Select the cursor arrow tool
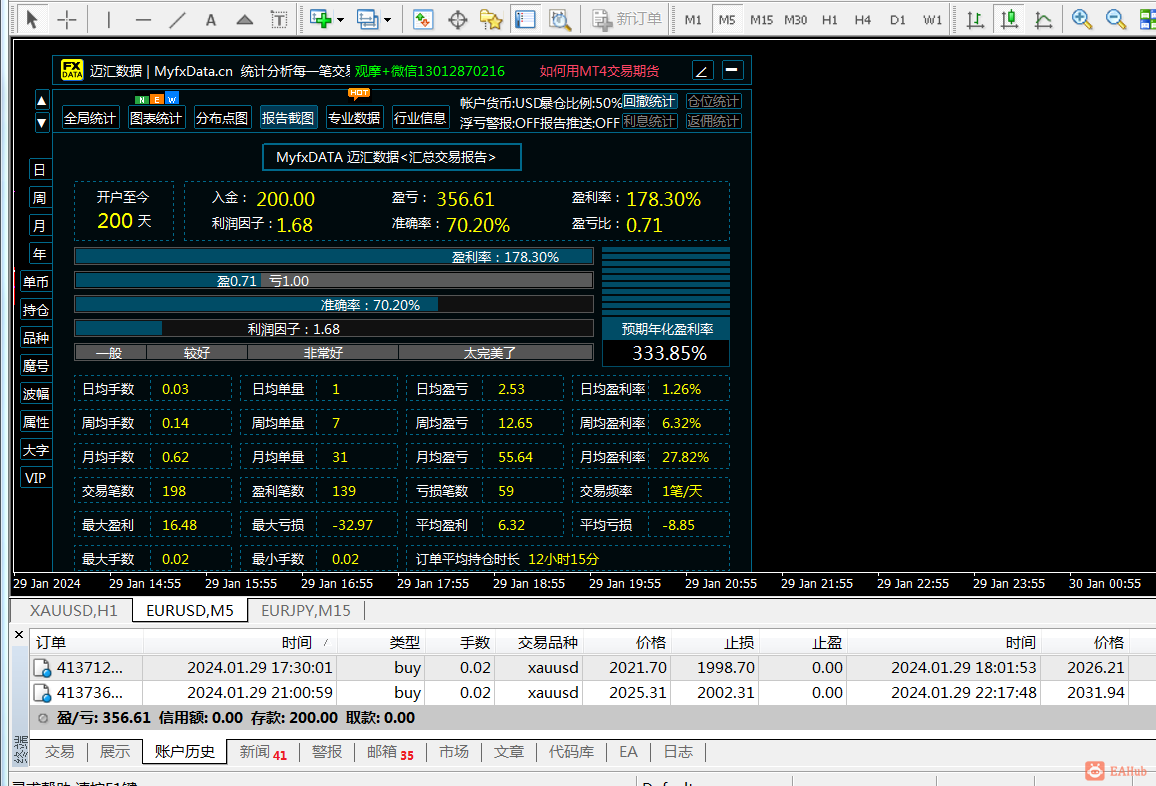 pos(31,19)
